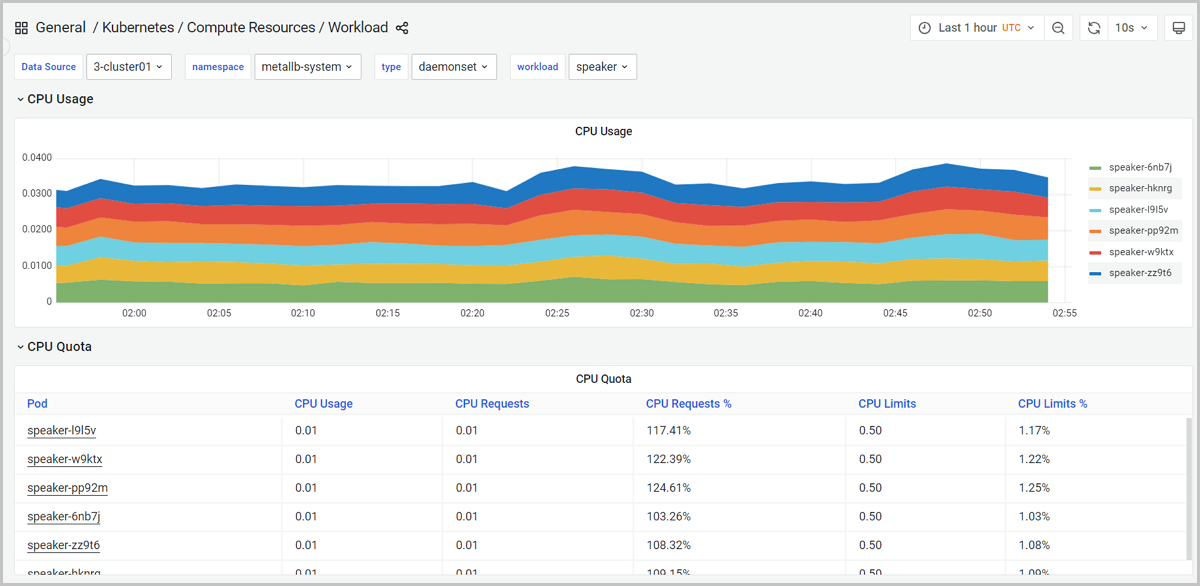Toggle speaker-w9ktx series in legend

tap(1141, 251)
